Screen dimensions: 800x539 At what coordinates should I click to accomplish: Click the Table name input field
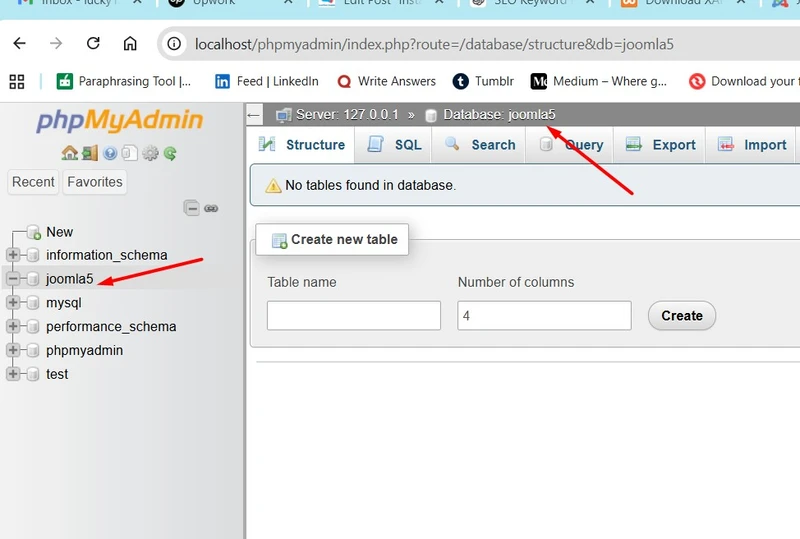click(353, 316)
